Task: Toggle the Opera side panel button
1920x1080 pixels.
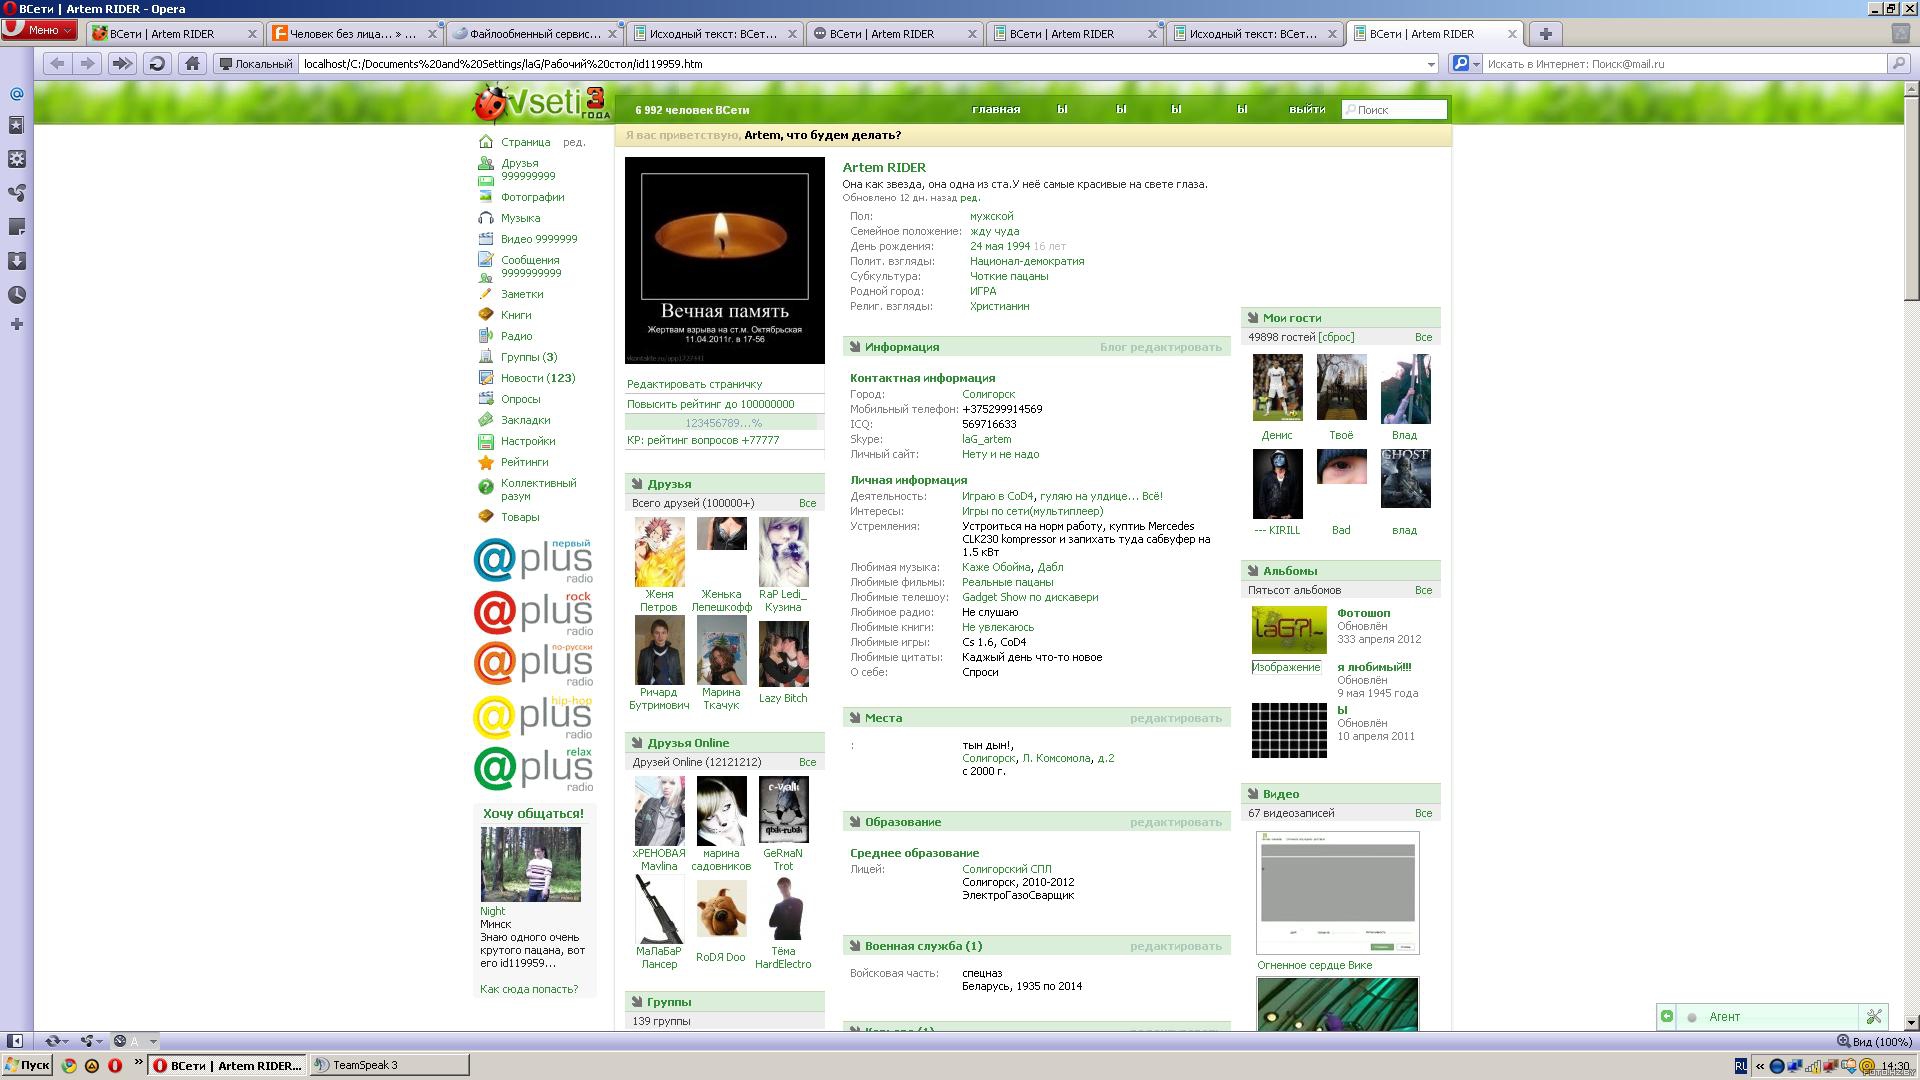Action: click(14, 1041)
